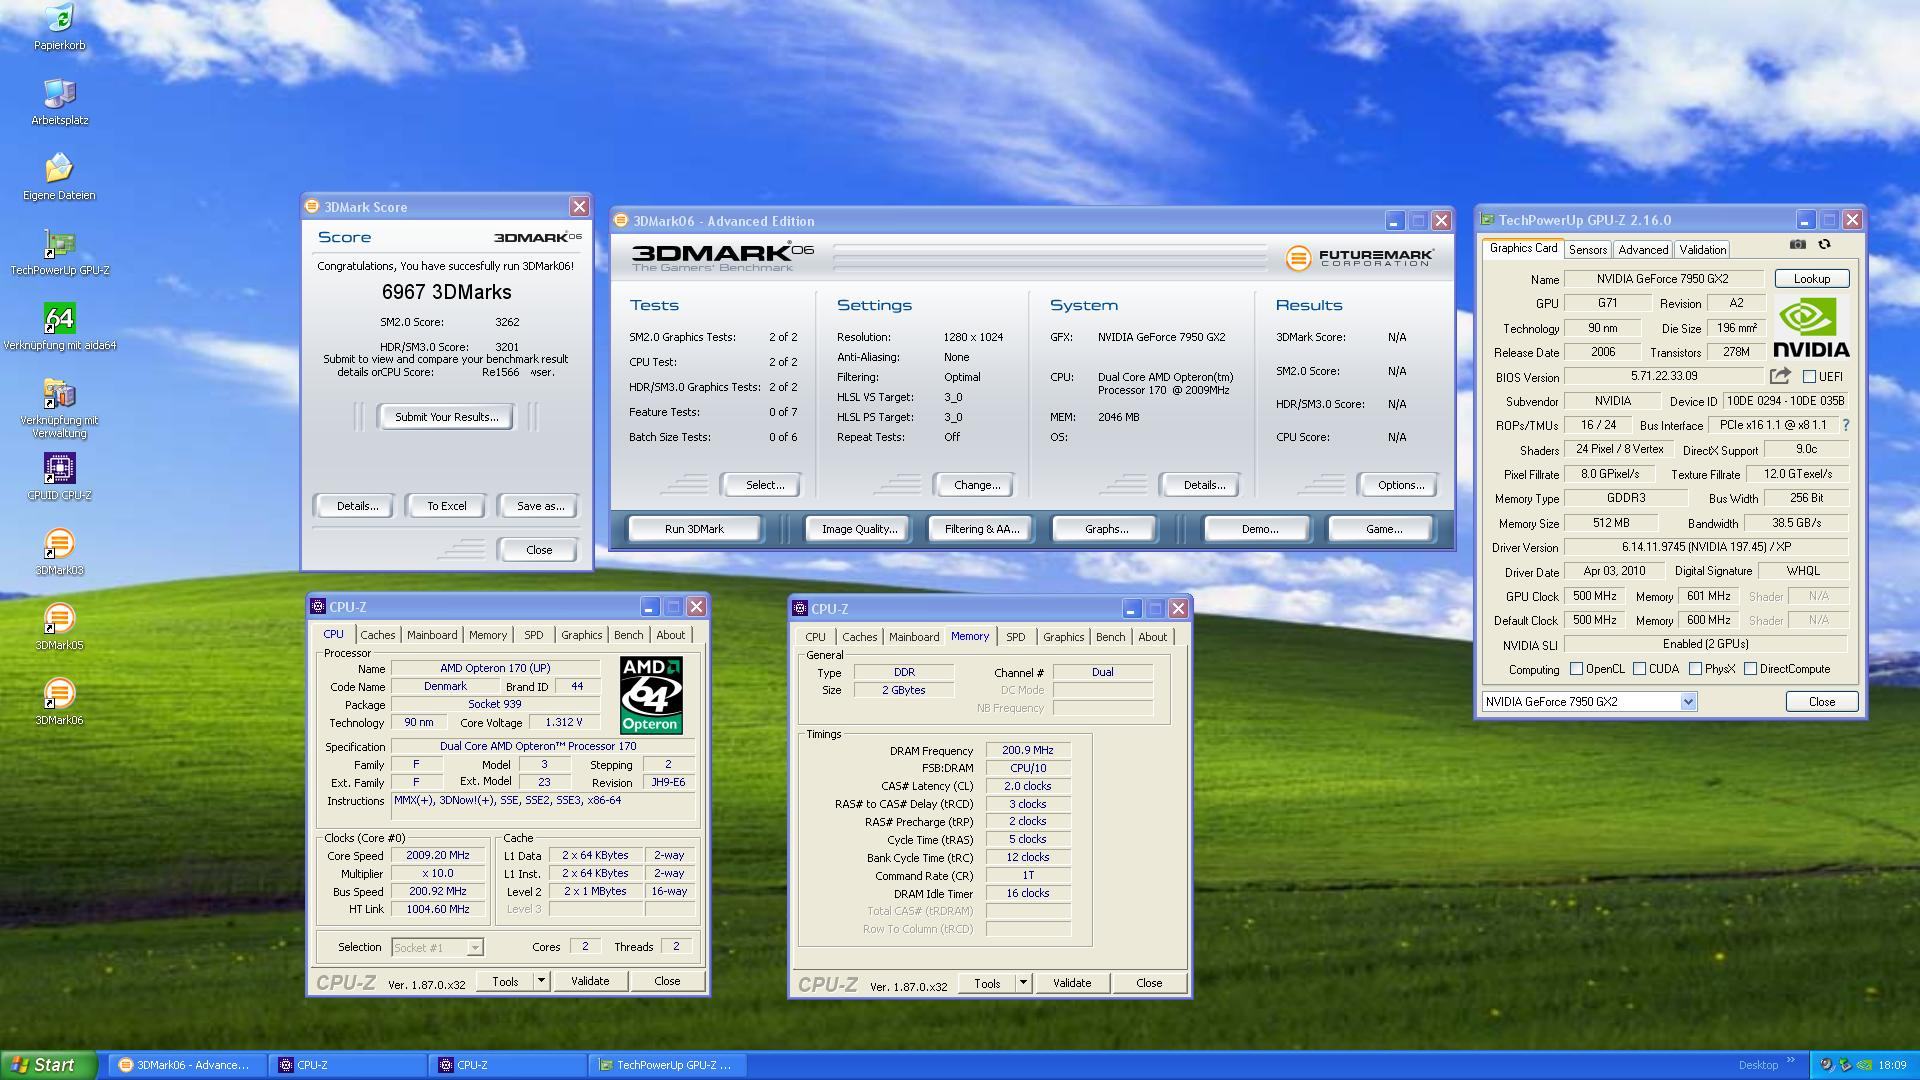Click the bus interface question mark icon
The height and width of the screenshot is (1080, 1920).
coord(1846,425)
